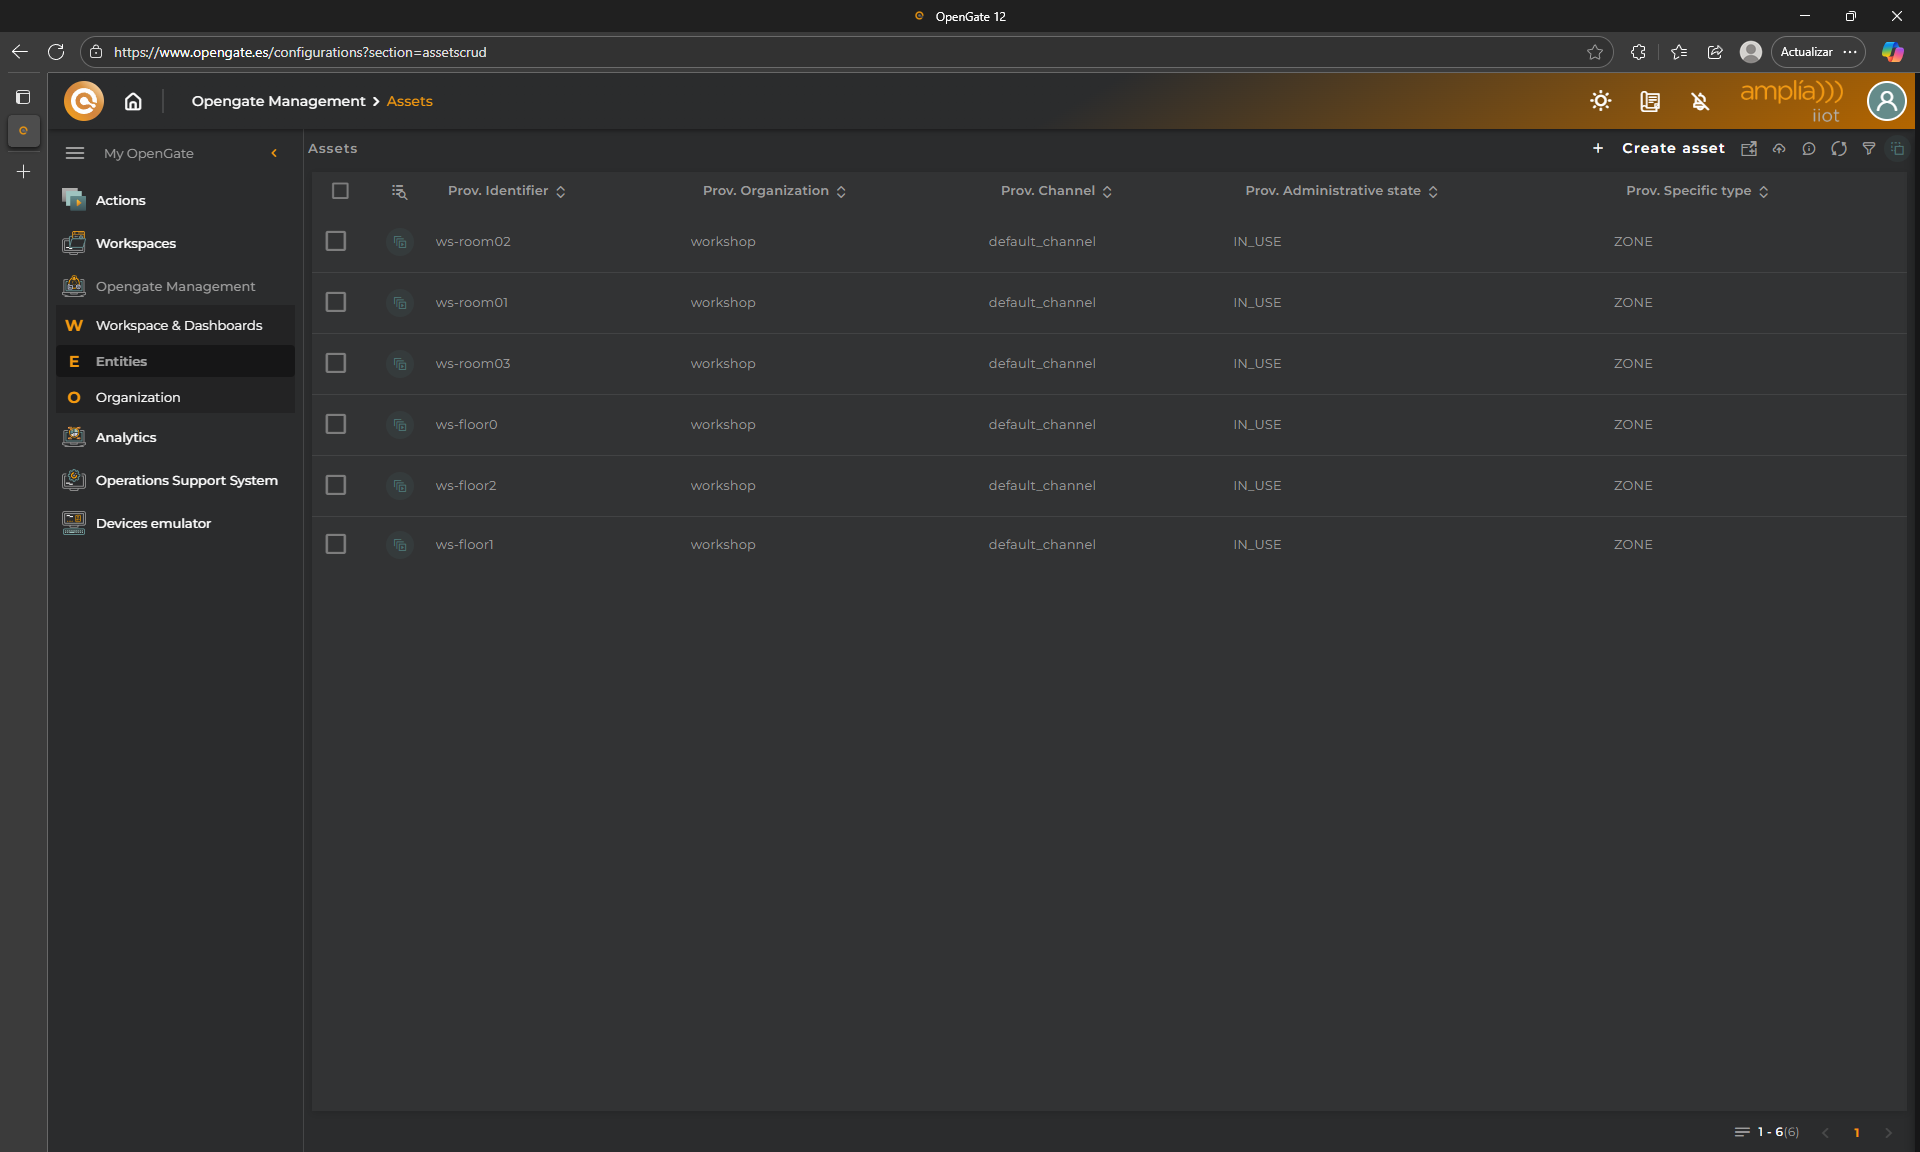Viewport: 1920px width, 1152px height.
Task: Open the user profile avatar
Action: coord(1886,101)
